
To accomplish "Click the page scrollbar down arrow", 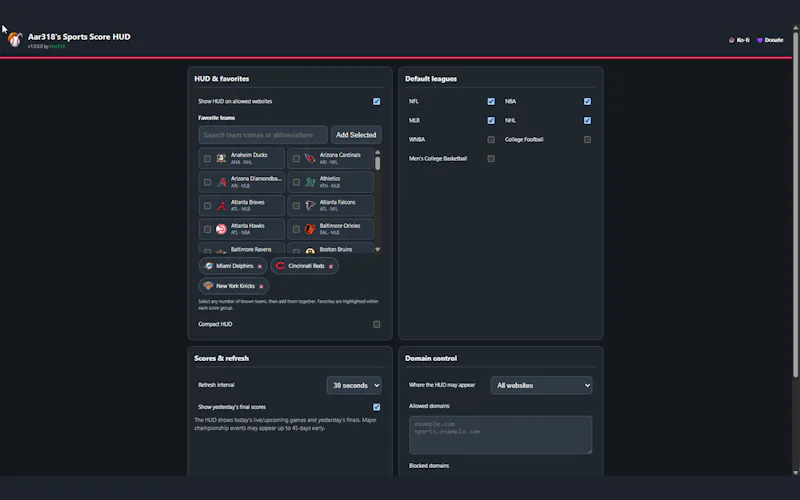I will click(x=795, y=472).
